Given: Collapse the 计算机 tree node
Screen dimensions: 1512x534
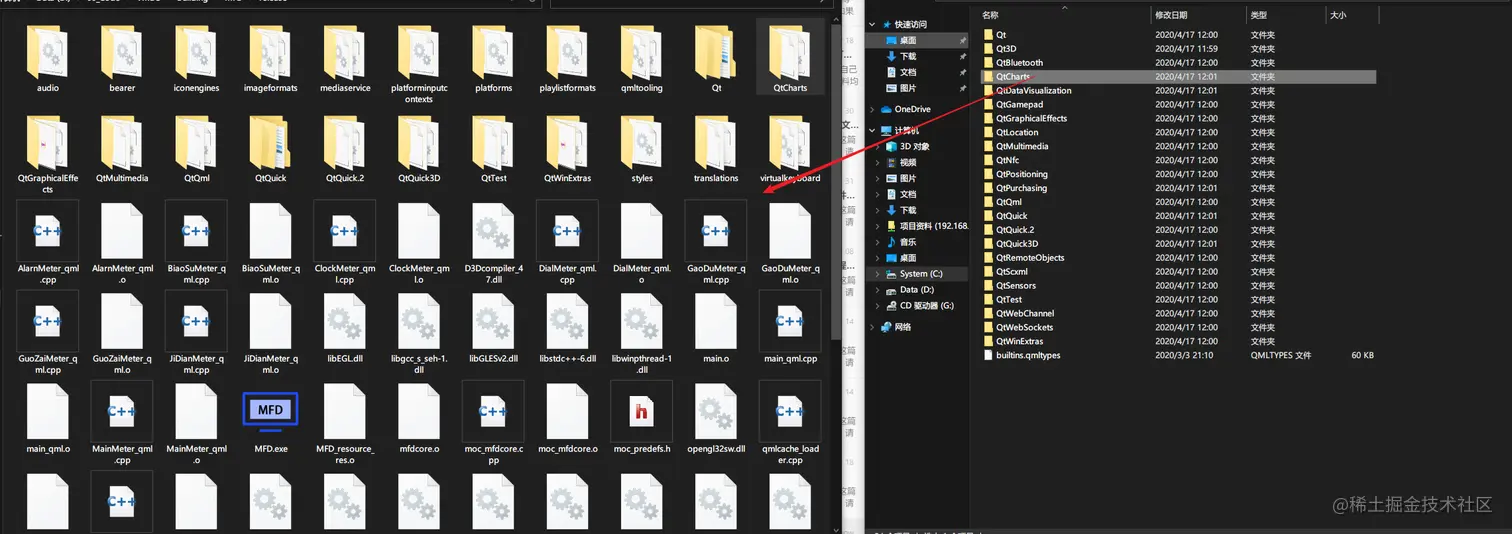Looking at the screenshot, I should click(872, 130).
